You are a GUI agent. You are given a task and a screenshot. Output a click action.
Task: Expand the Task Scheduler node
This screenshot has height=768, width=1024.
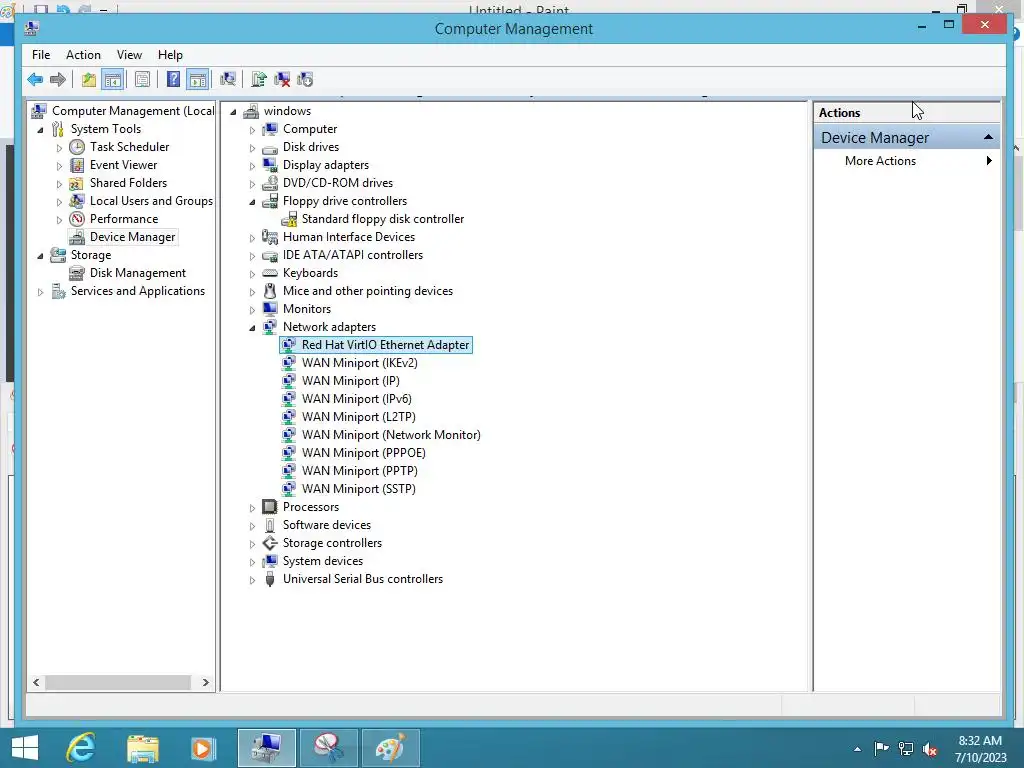point(59,148)
